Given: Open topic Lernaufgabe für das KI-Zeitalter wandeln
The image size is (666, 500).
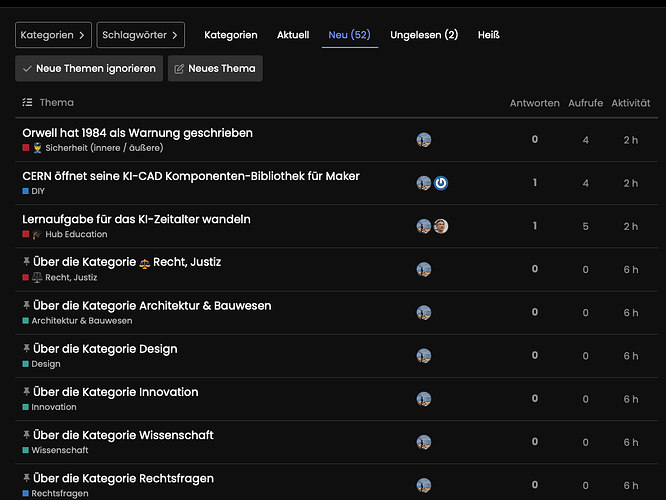Looking at the screenshot, I should [136, 219].
